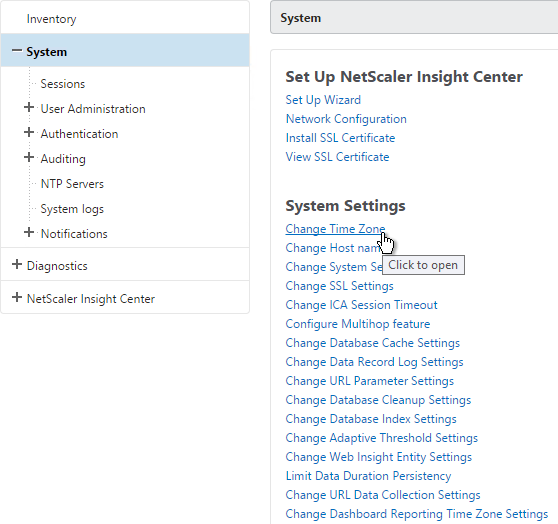558x524 pixels.
Task: Open Change Host name link
Action: pyautogui.click(x=333, y=248)
